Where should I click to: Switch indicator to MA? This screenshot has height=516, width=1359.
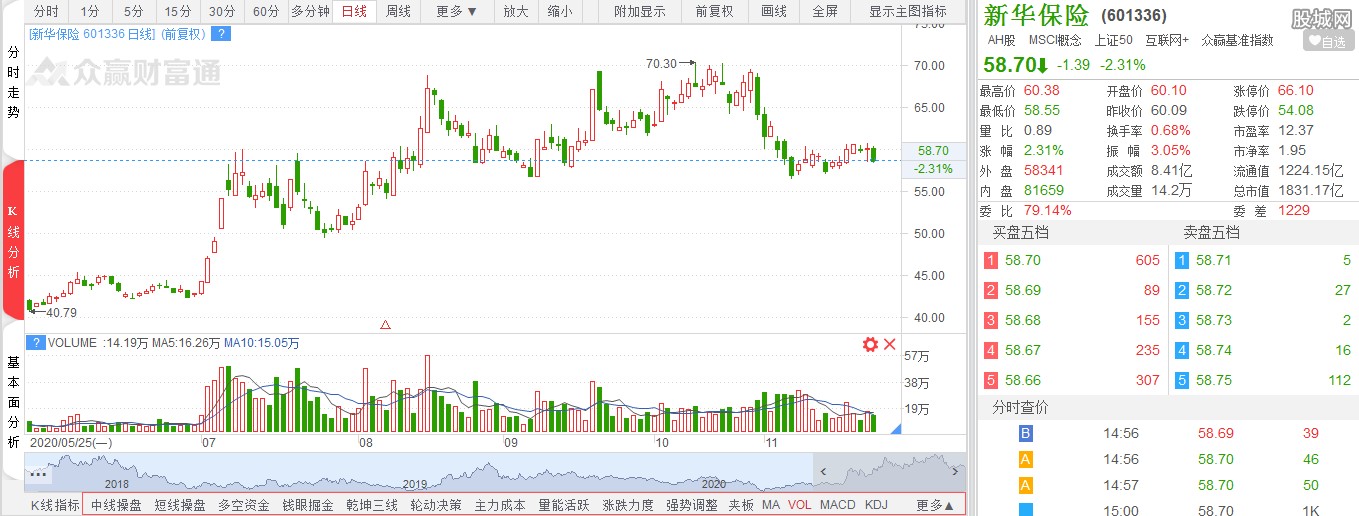coord(771,505)
